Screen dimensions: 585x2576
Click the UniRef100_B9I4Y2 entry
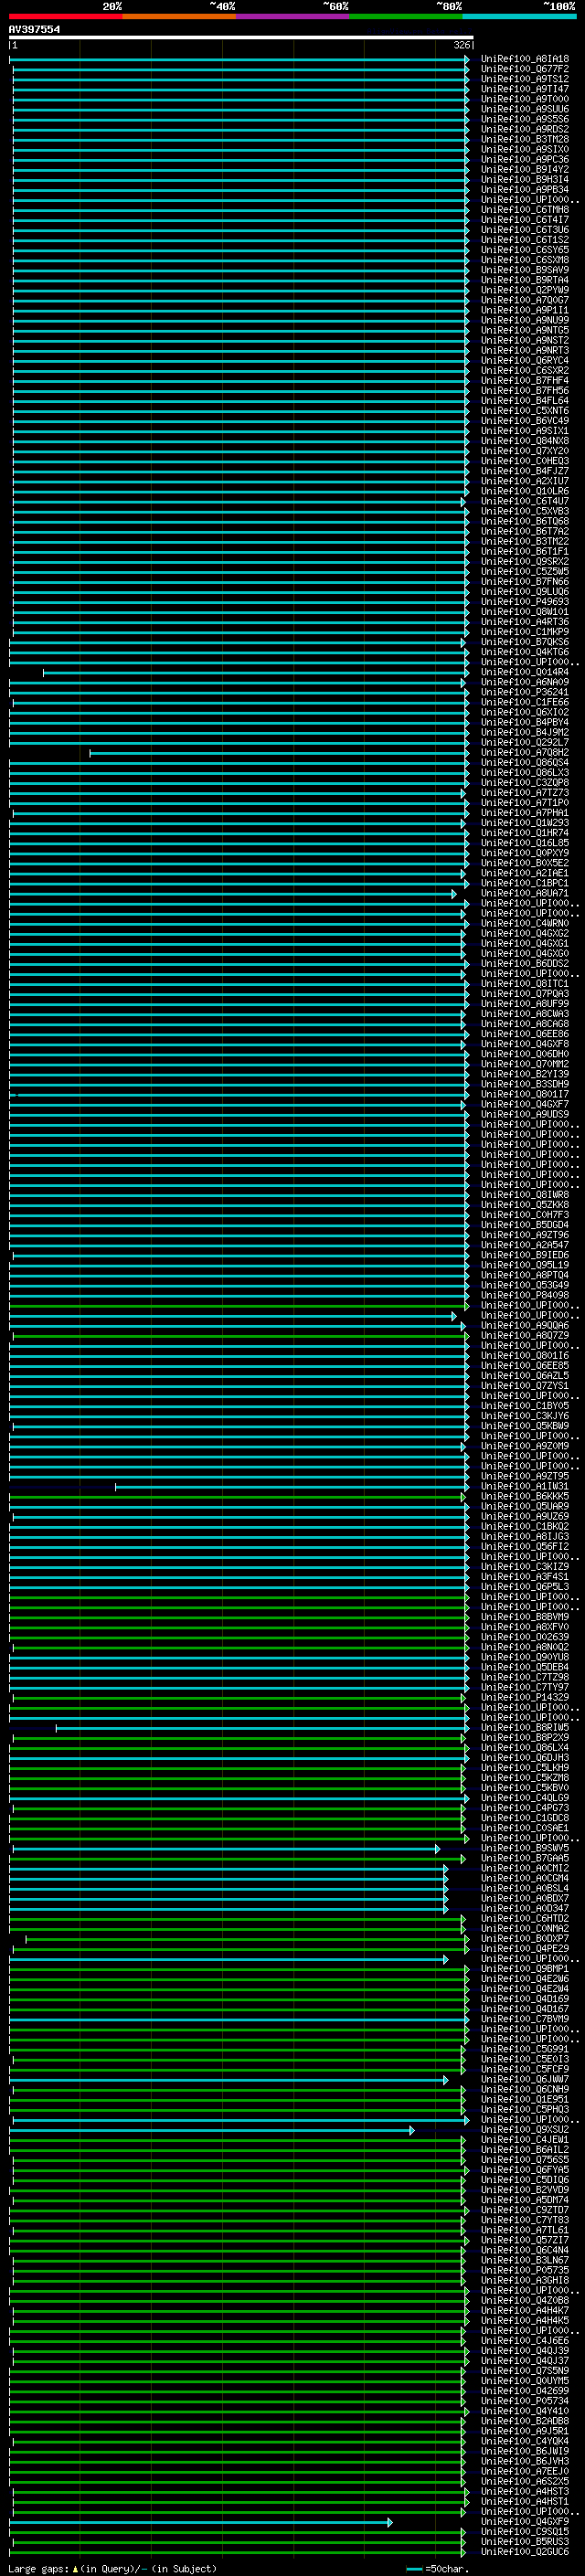(525, 169)
